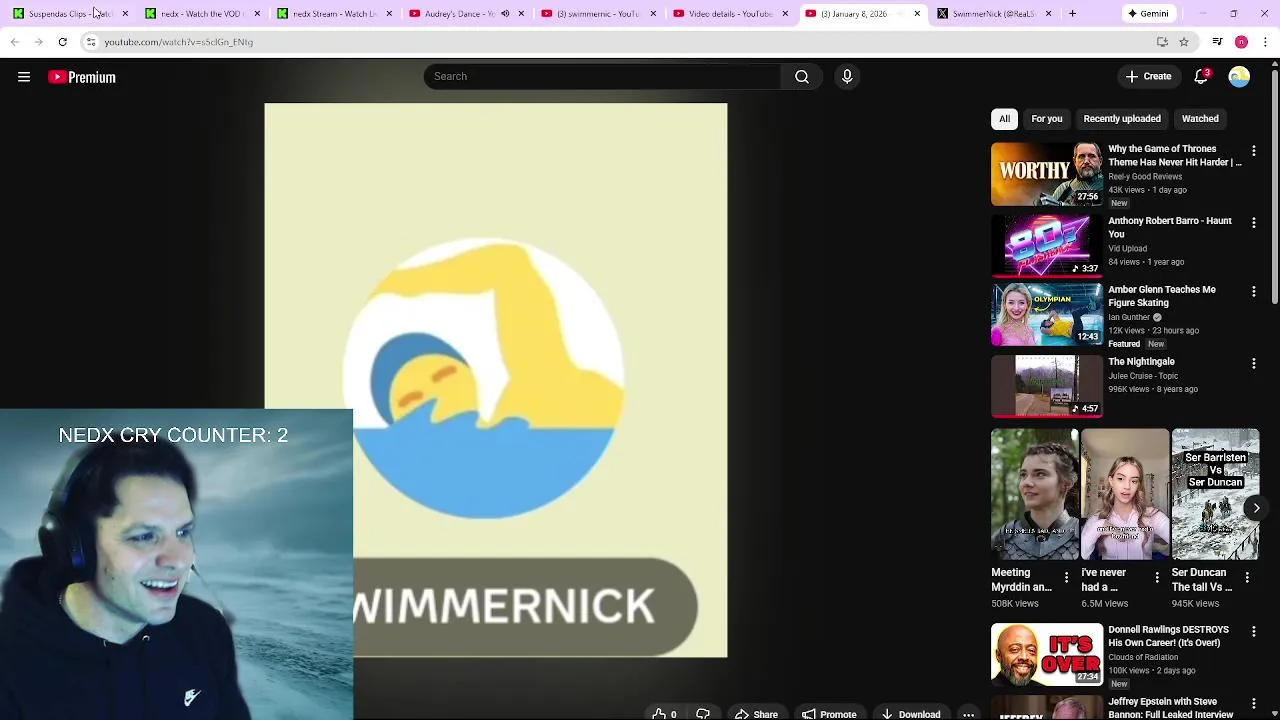Open options for Amber Glenn video
The height and width of the screenshot is (720, 1280).
coord(1254,292)
